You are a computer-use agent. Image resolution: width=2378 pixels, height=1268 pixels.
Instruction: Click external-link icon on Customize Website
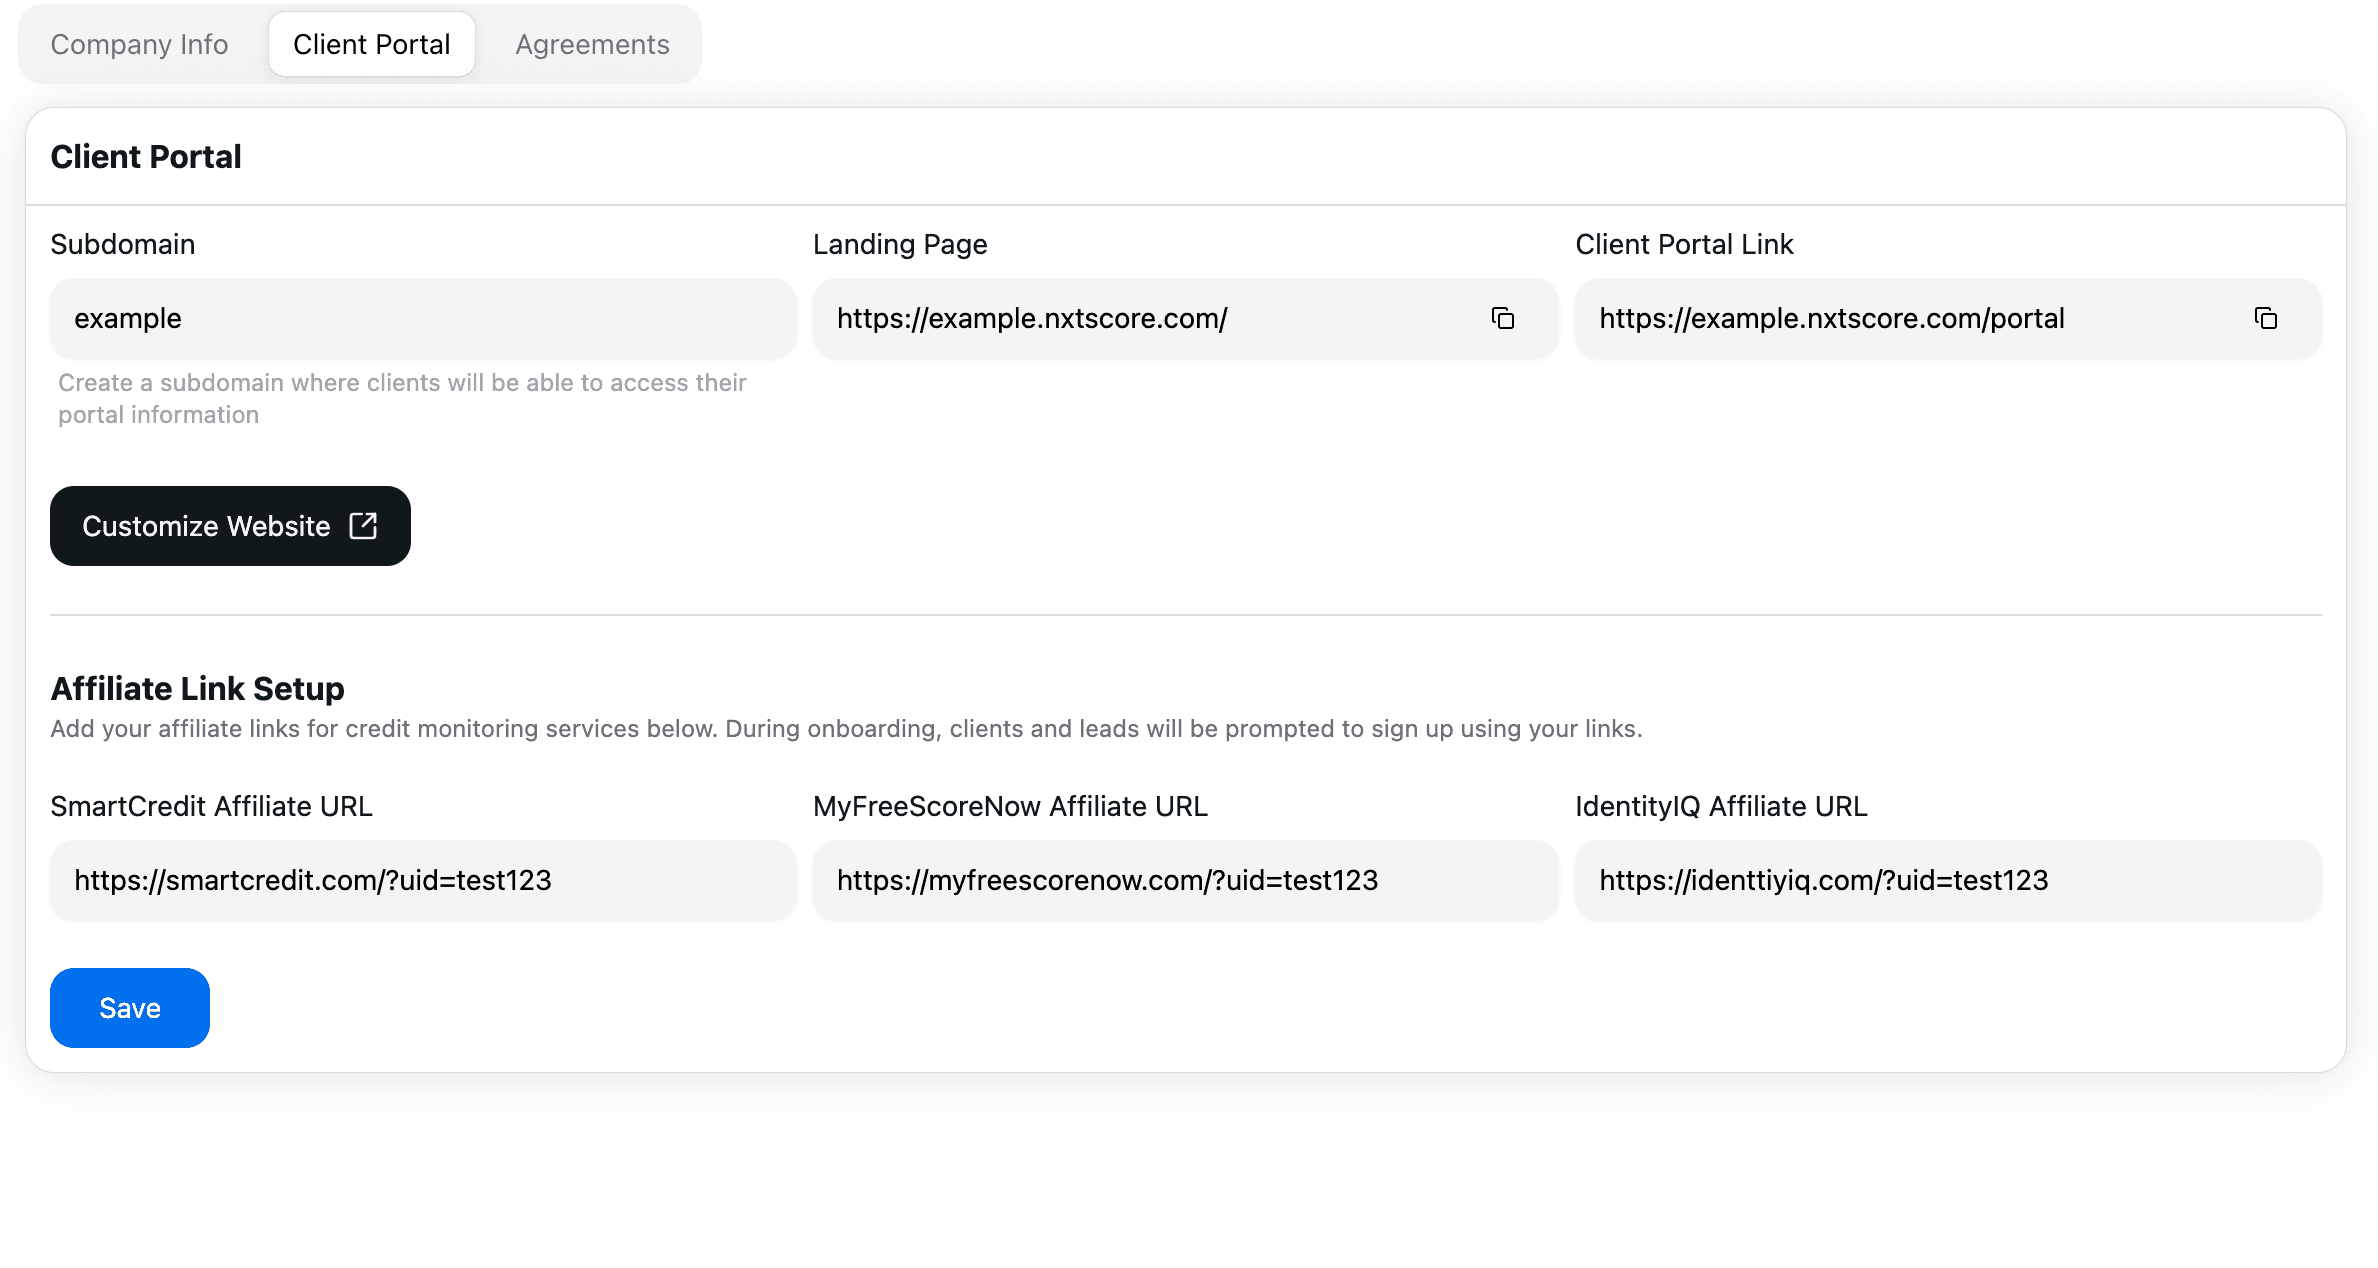pos(363,526)
